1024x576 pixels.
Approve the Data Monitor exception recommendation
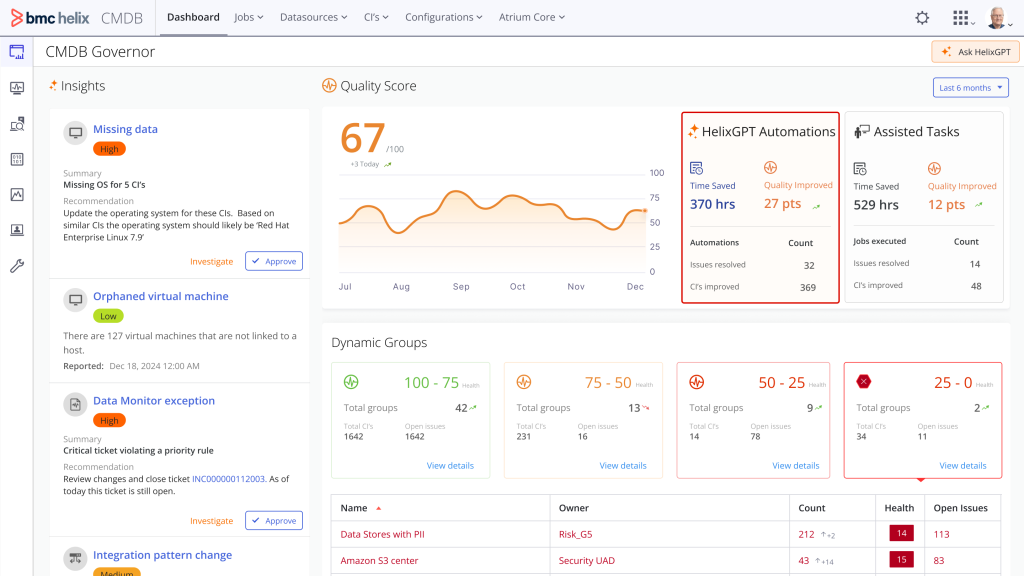coord(274,520)
